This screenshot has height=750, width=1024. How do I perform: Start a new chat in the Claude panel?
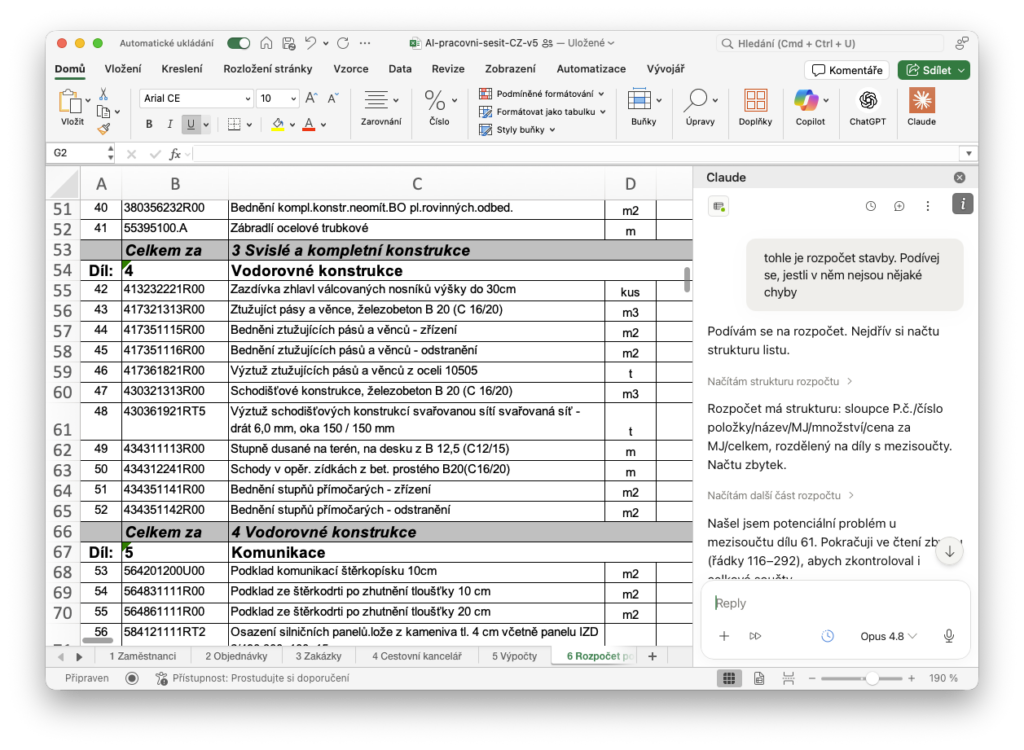coord(899,206)
